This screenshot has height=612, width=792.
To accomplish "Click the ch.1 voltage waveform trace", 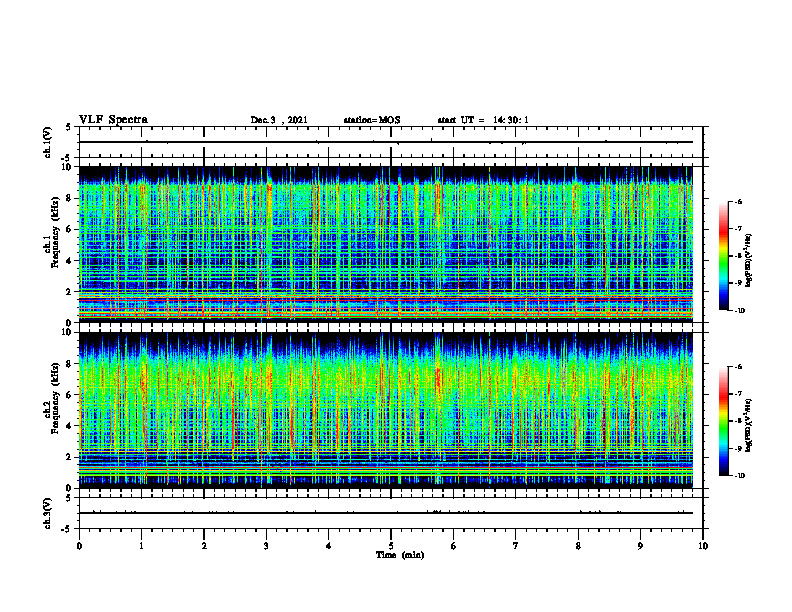I will [386, 142].
